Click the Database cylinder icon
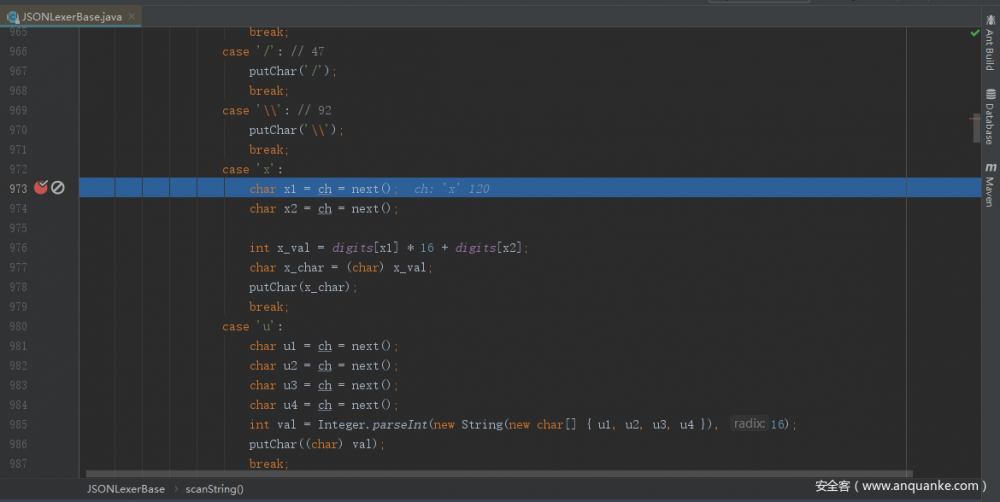 point(990,94)
